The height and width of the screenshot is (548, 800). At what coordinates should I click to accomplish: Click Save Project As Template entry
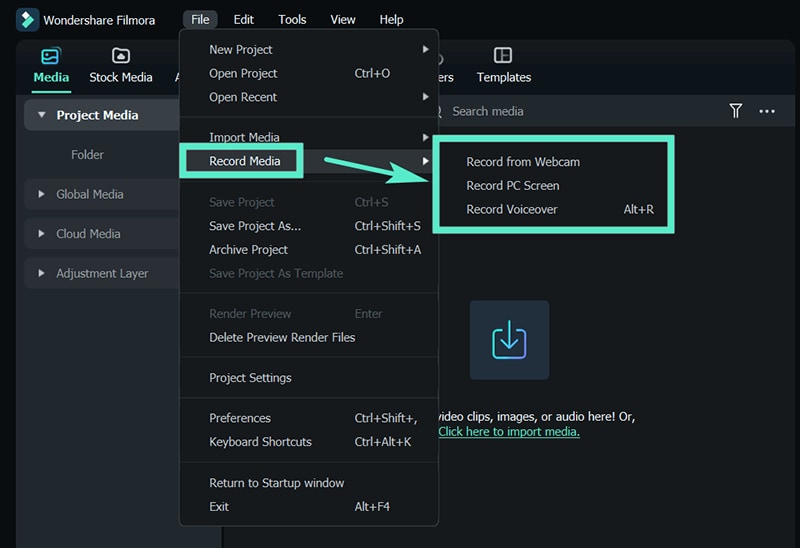(309, 273)
